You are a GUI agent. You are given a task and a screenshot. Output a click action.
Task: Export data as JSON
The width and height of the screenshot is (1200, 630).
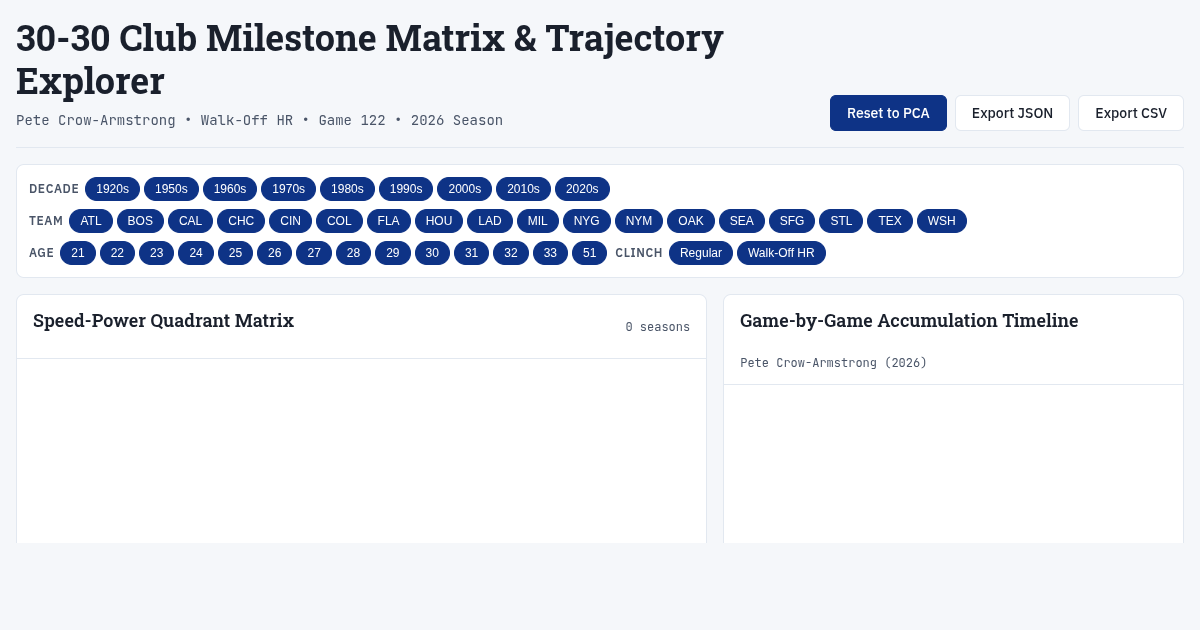click(x=1012, y=113)
